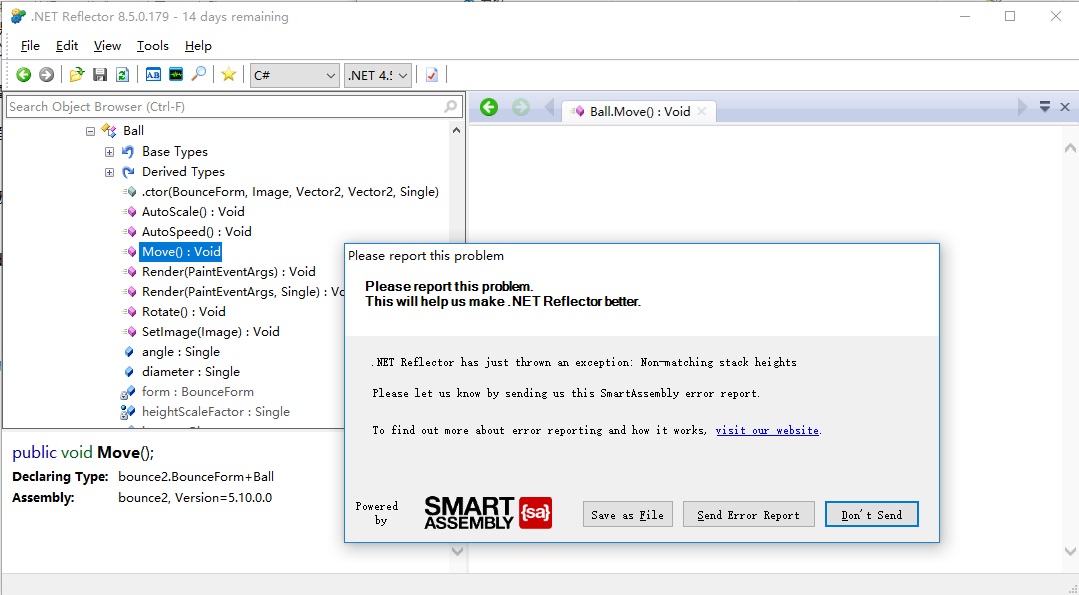The height and width of the screenshot is (595, 1079).
Task: Open the Tools menu
Action: 153,46
